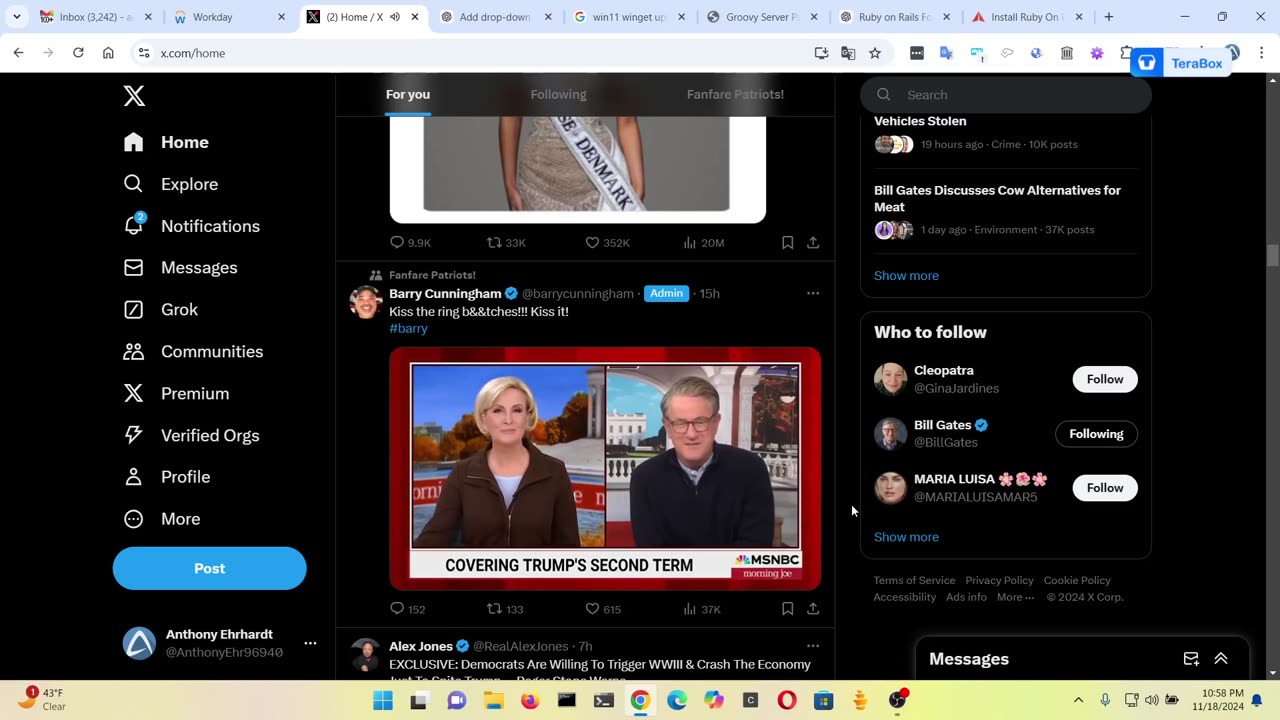Show hidden system tray icons
This screenshot has width=1280, height=720.
coord(1078,701)
